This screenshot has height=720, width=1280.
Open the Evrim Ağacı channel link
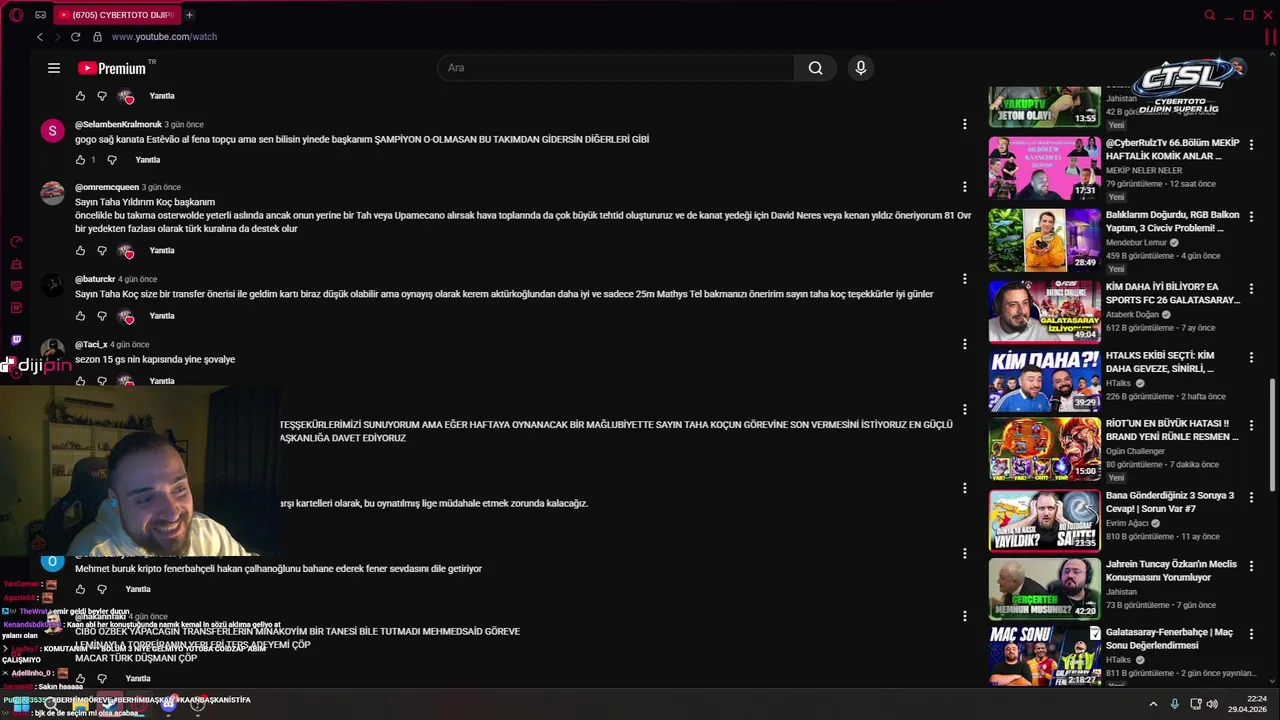coord(1127,523)
